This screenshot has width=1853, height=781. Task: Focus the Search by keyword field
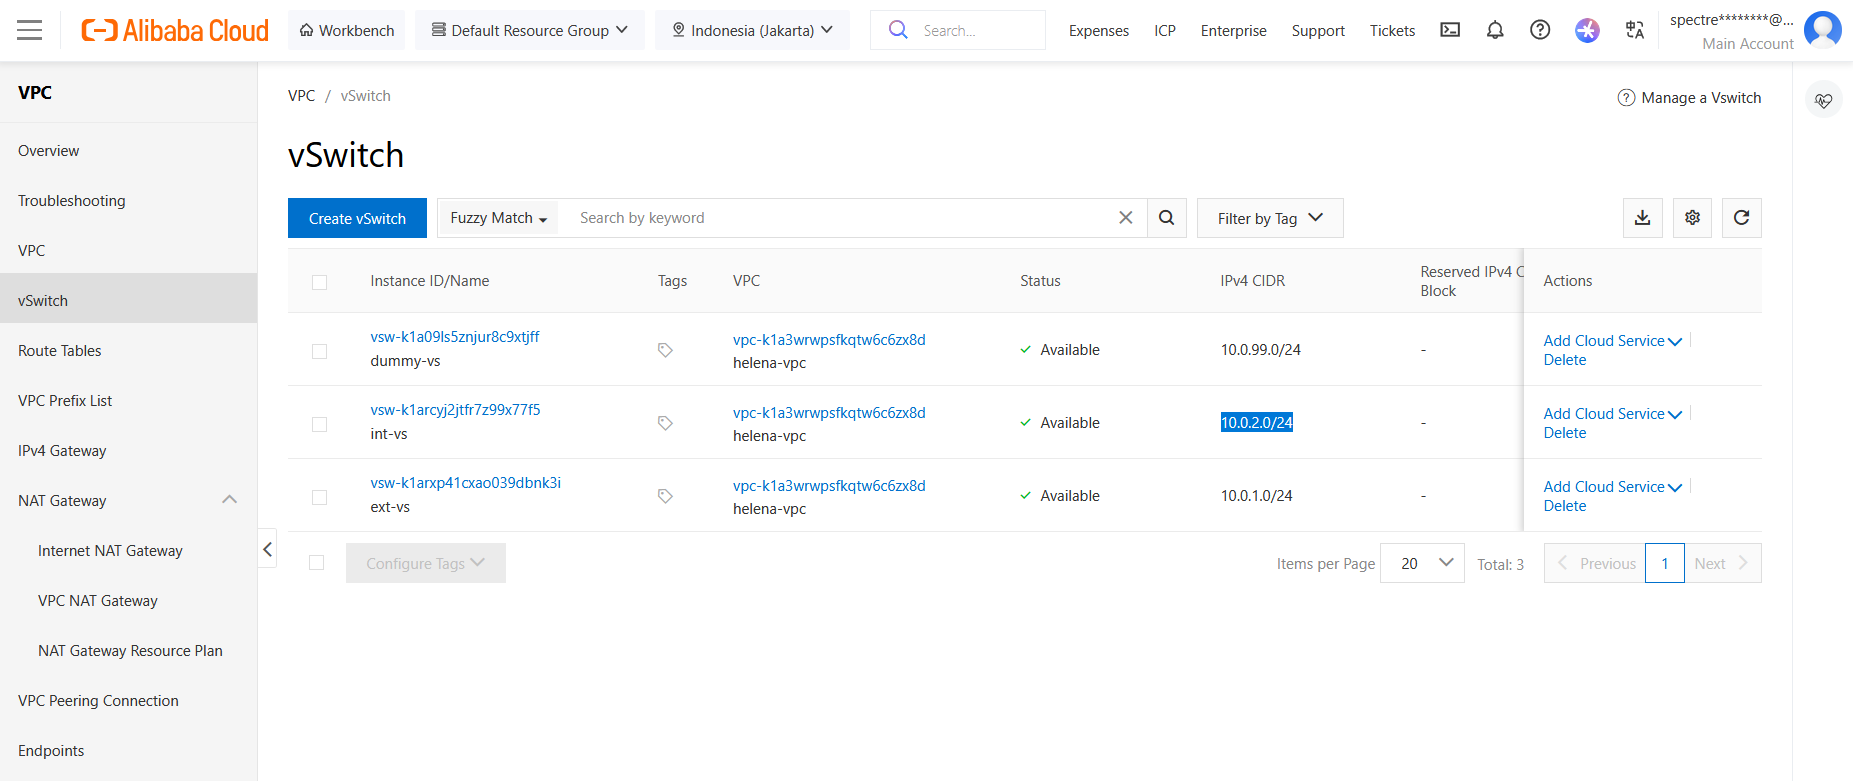pyautogui.click(x=840, y=218)
